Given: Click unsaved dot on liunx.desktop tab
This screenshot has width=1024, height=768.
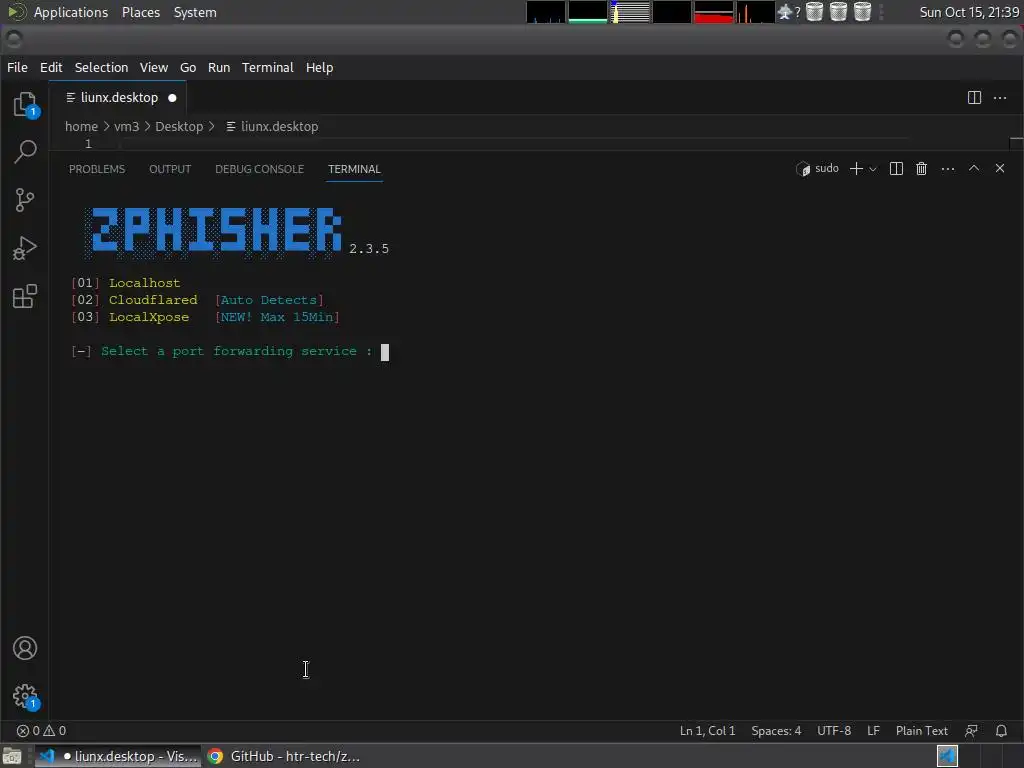Looking at the screenshot, I should click(x=172, y=98).
